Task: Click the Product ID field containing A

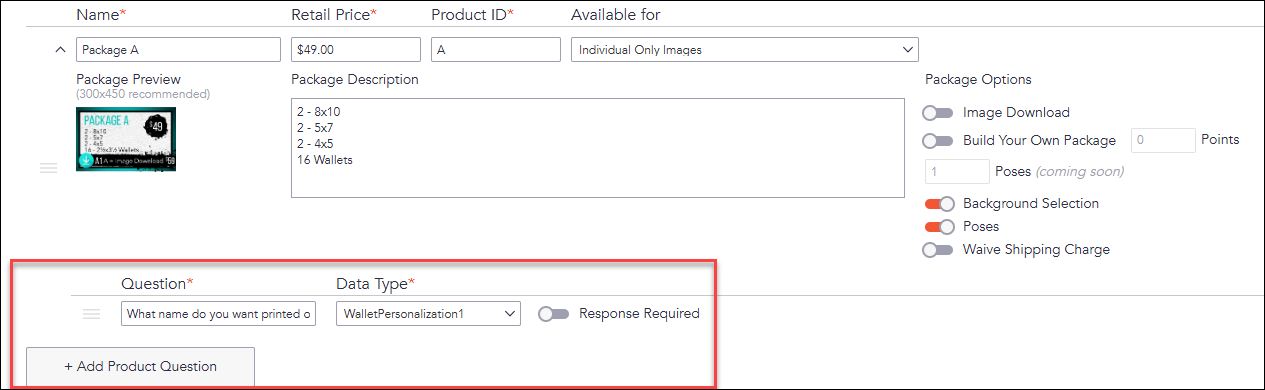Action: point(496,49)
